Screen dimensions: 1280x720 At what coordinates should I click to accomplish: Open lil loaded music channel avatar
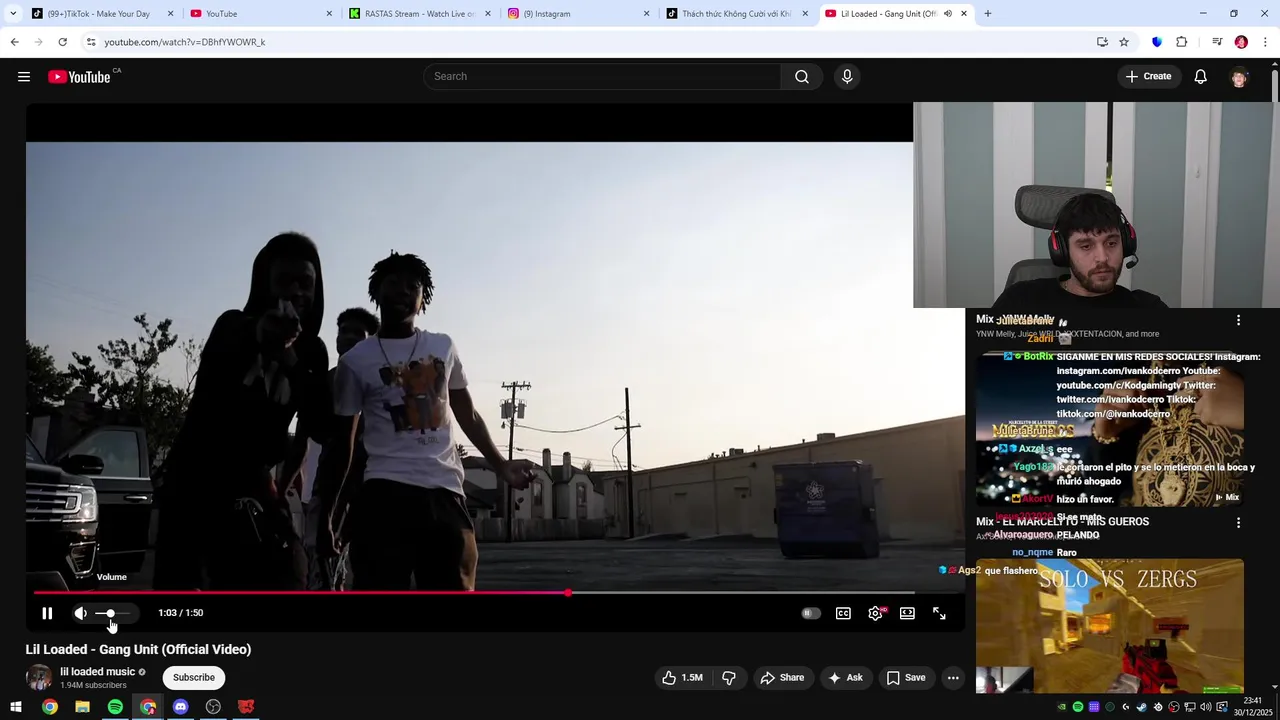(x=39, y=678)
